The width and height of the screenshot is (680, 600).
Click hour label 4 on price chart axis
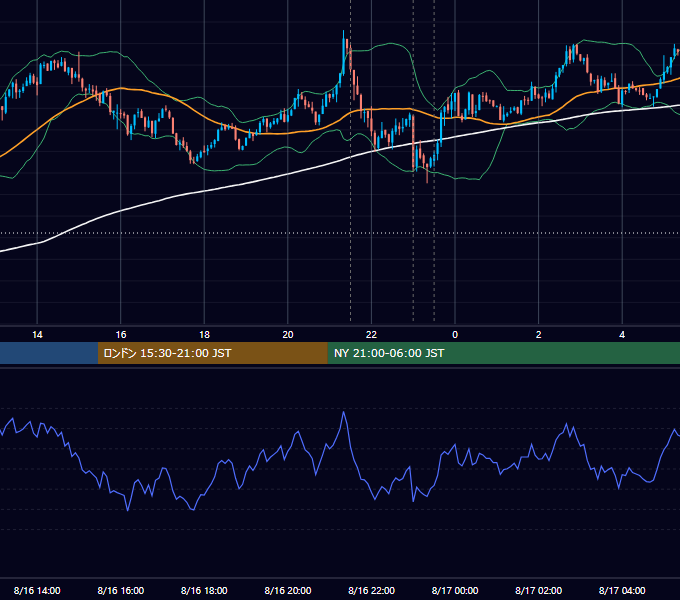tap(622, 335)
